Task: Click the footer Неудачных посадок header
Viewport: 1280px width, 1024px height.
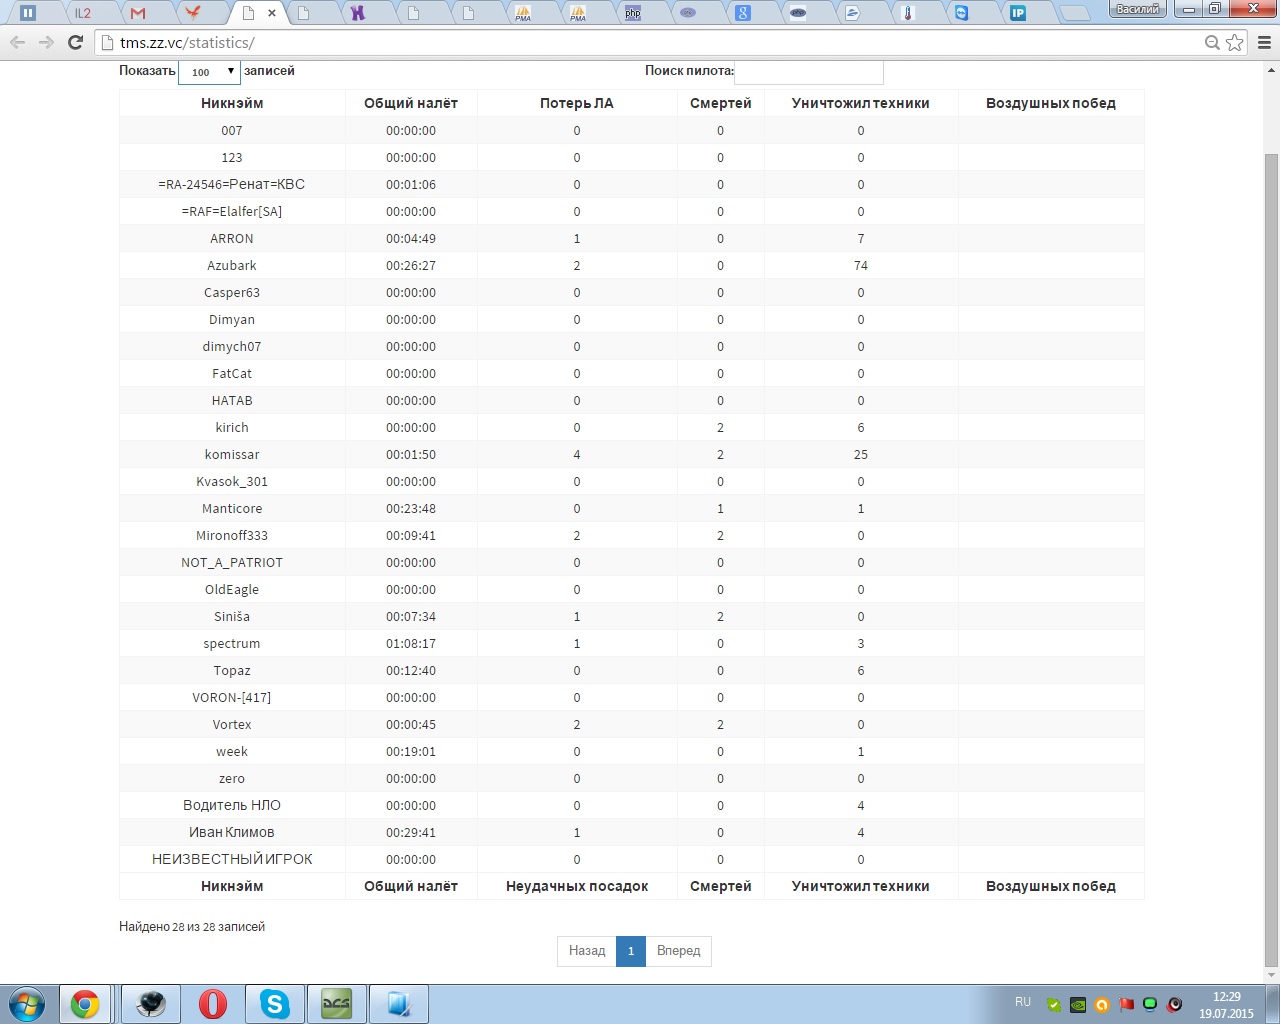Action: [577, 886]
